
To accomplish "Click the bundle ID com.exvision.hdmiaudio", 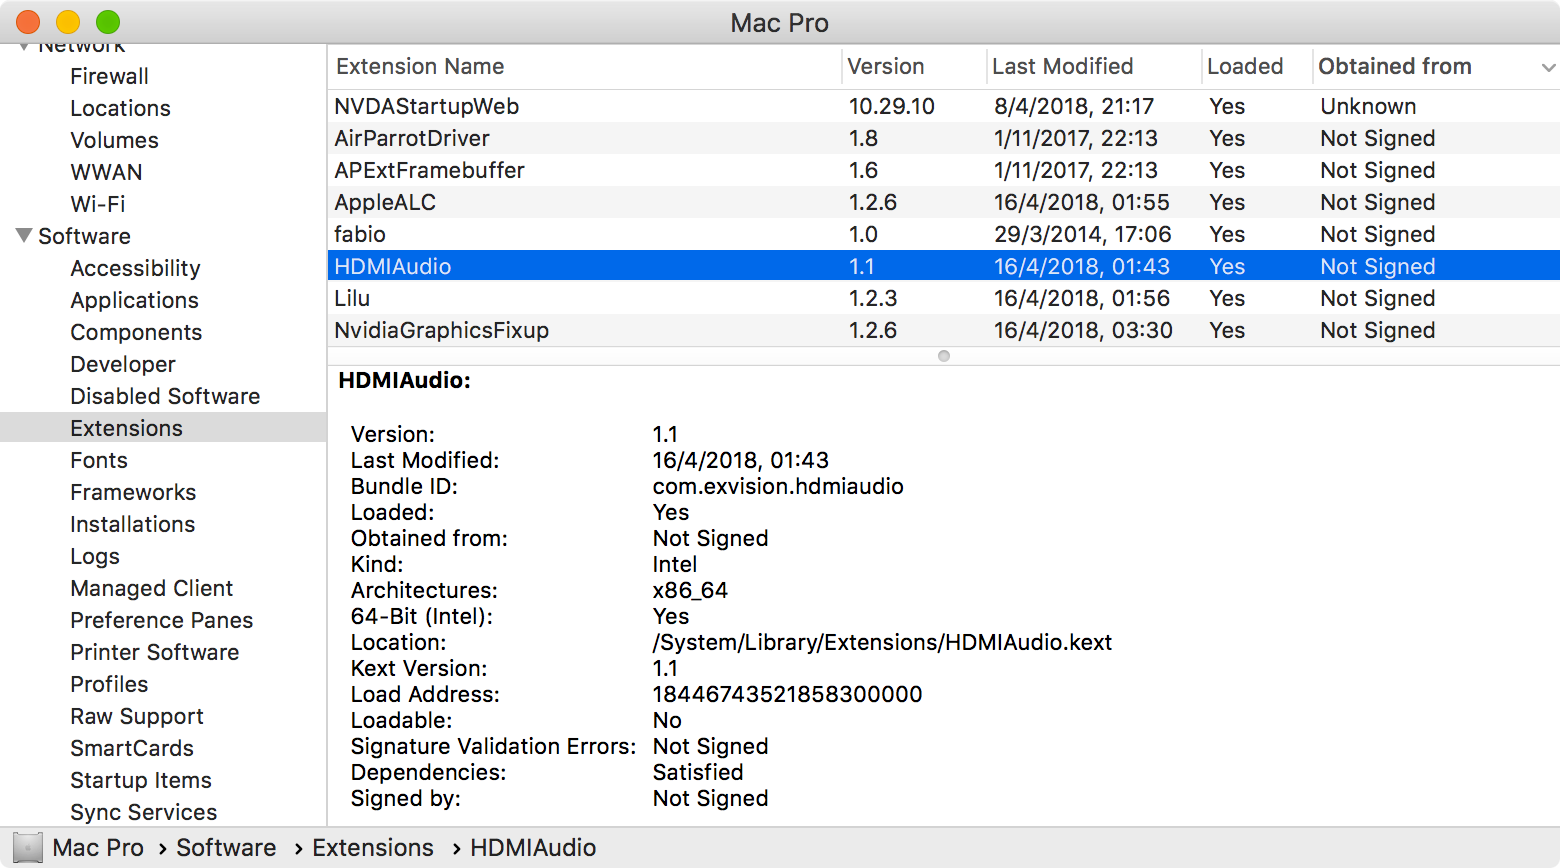I will [x=778, y=486].
